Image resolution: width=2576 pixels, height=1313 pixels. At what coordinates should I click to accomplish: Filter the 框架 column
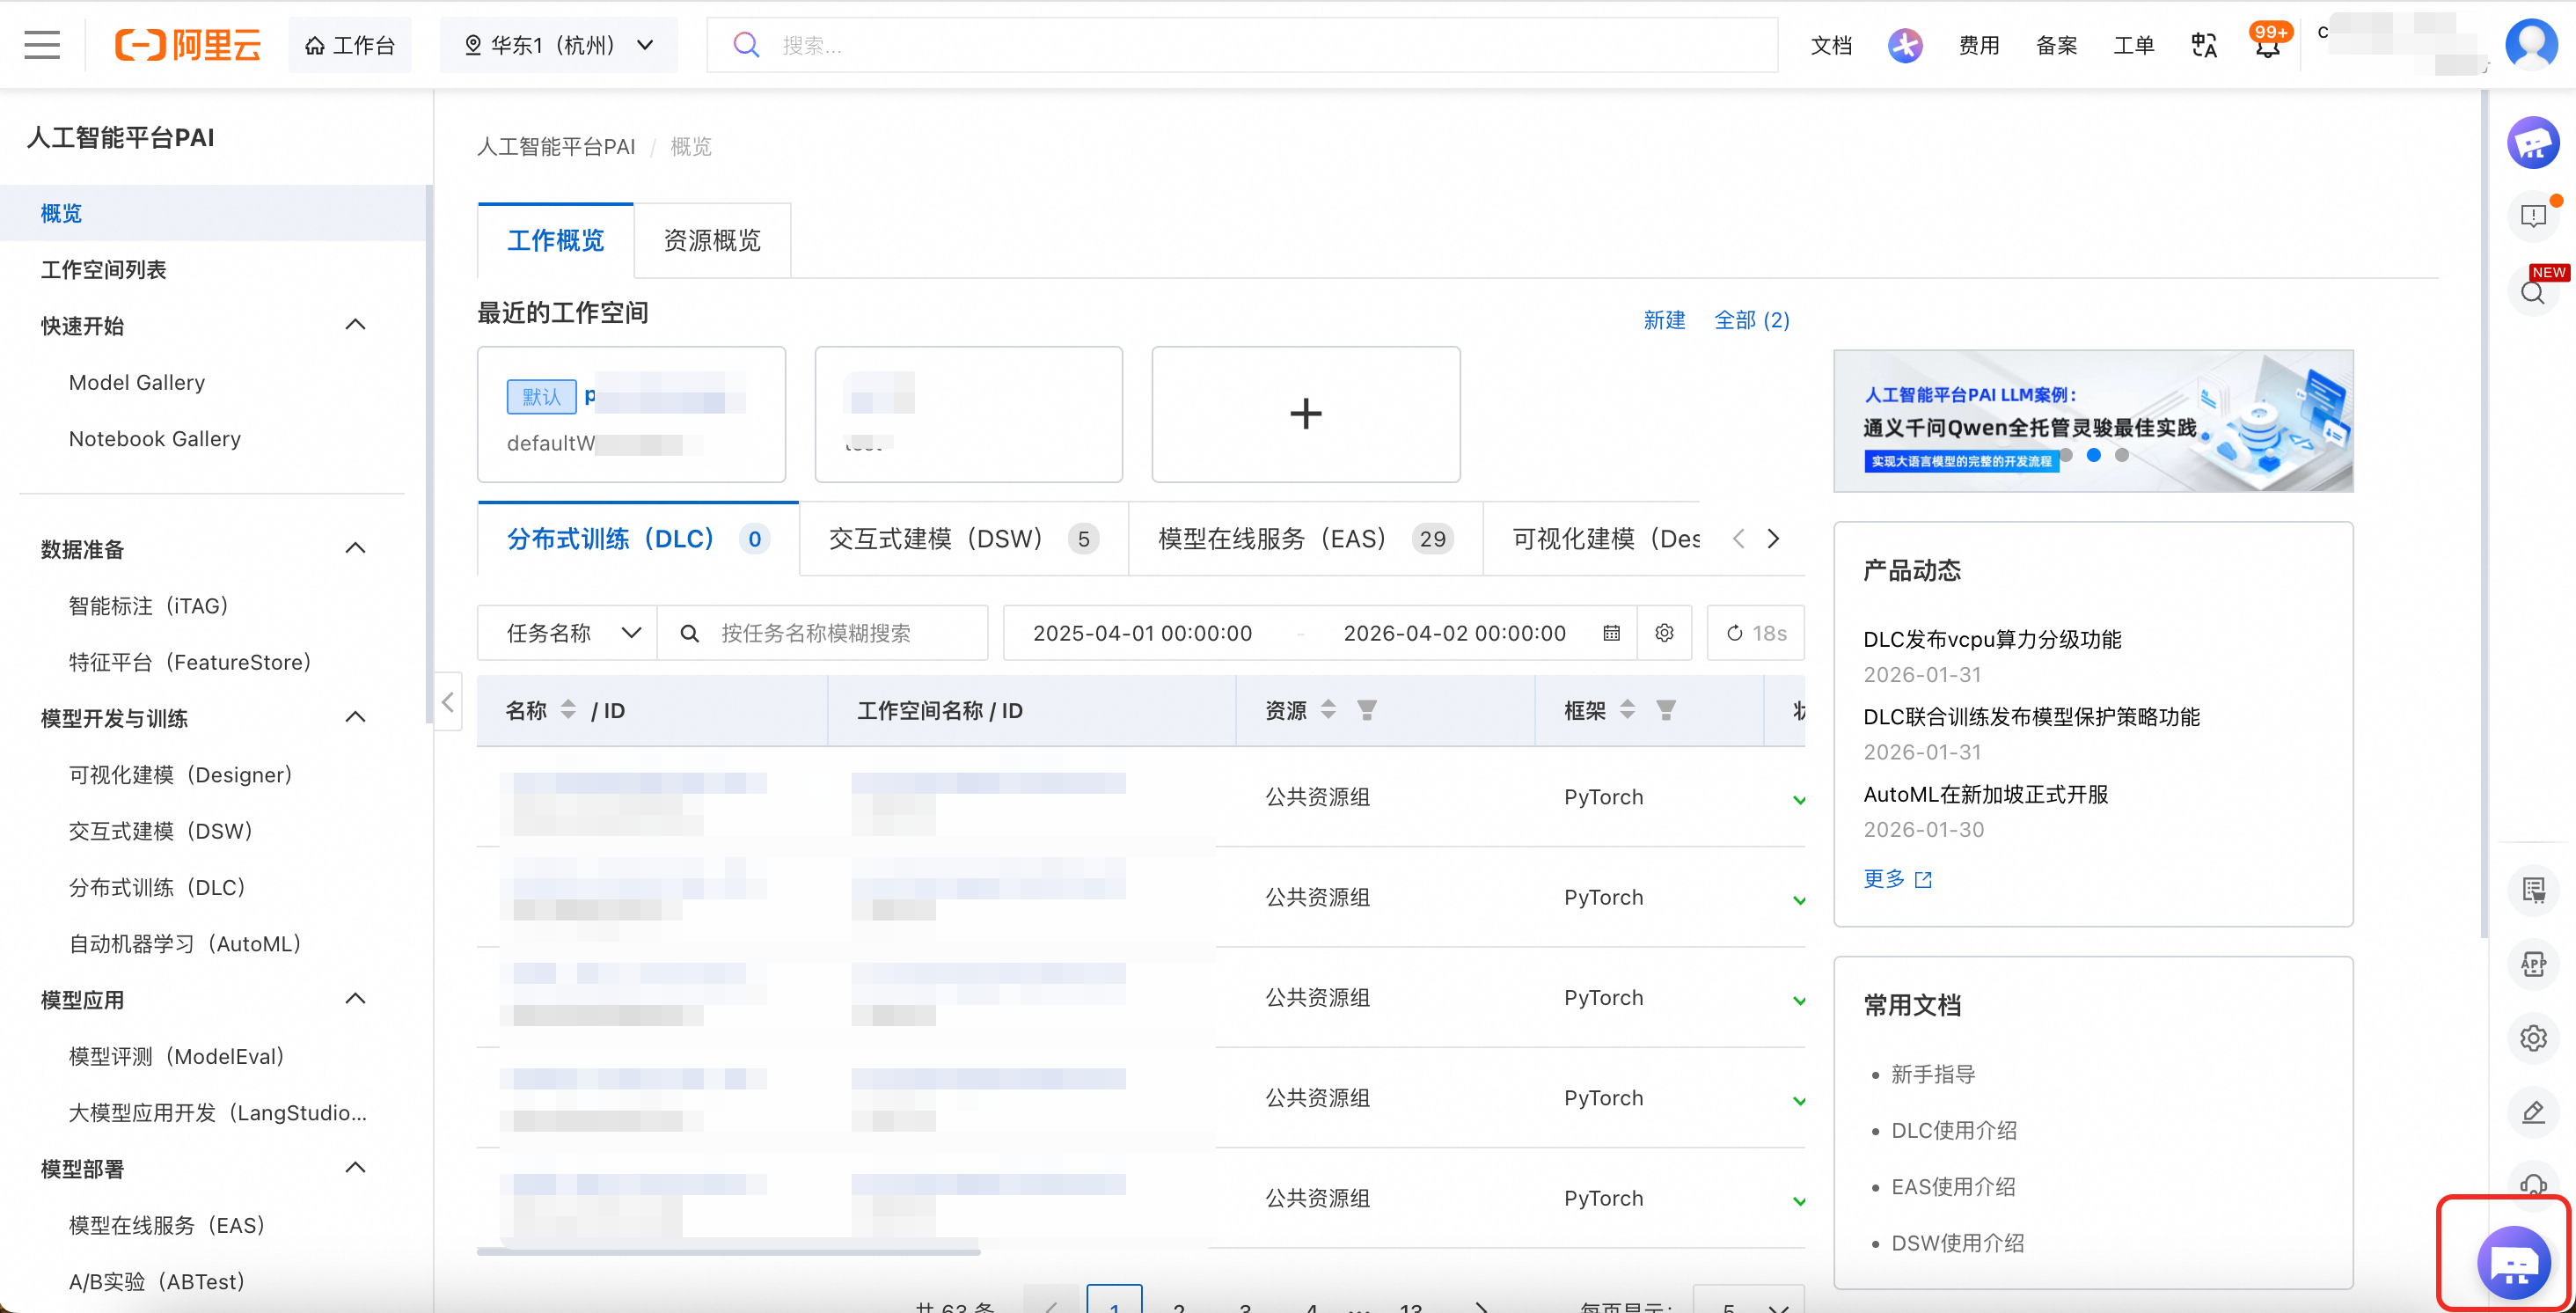coord(1666,710)
